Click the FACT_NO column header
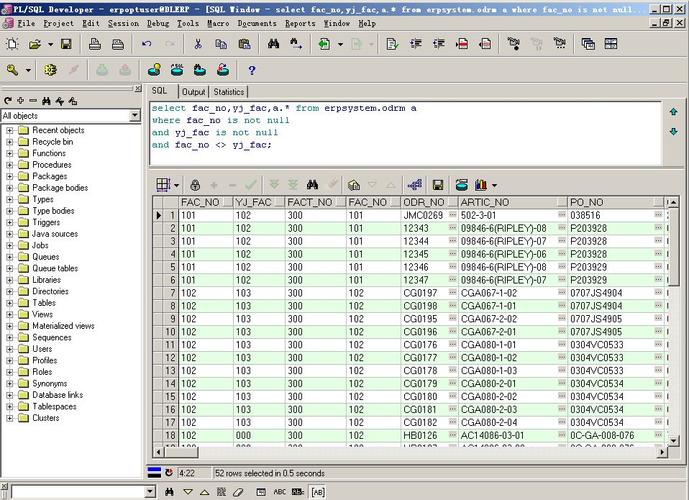The width and height of the screenshot is (689, 500). pos(315,202)
